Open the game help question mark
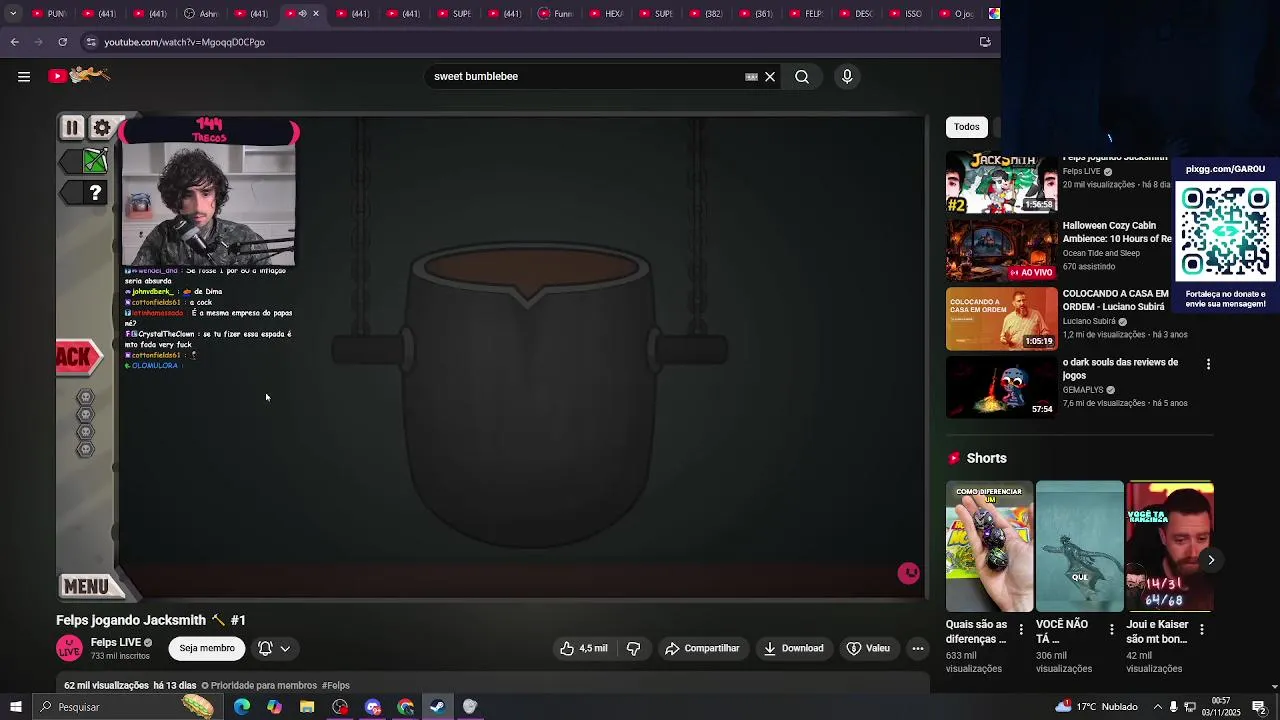This screenshot has height=720, width=1280. click(95, 193)
